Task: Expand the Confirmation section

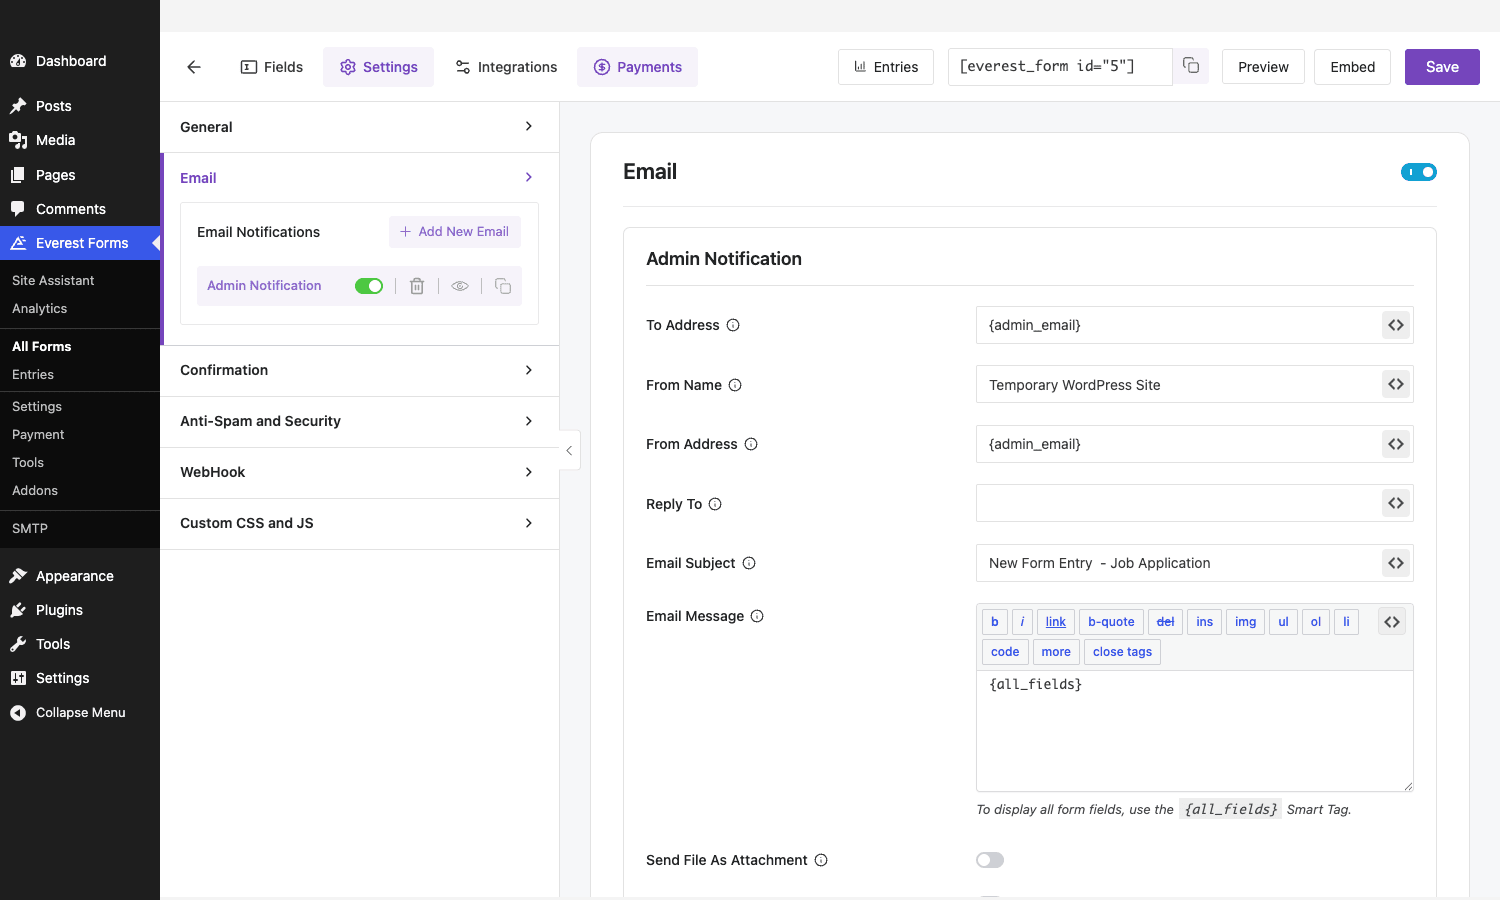Action: [360, 370]
